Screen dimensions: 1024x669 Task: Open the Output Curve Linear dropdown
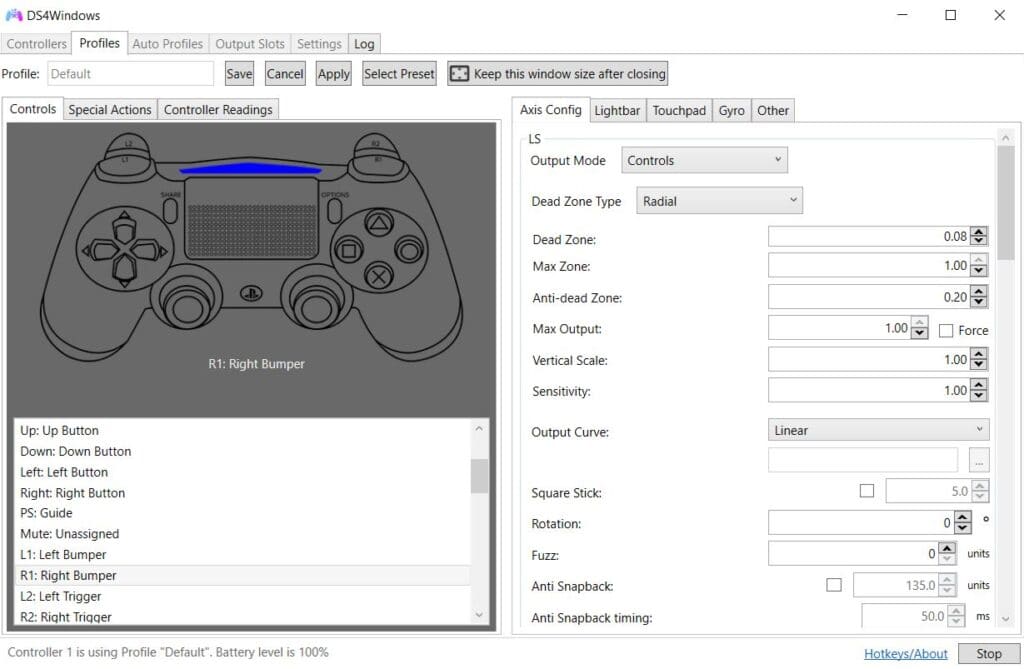click(x=878, y=430)
